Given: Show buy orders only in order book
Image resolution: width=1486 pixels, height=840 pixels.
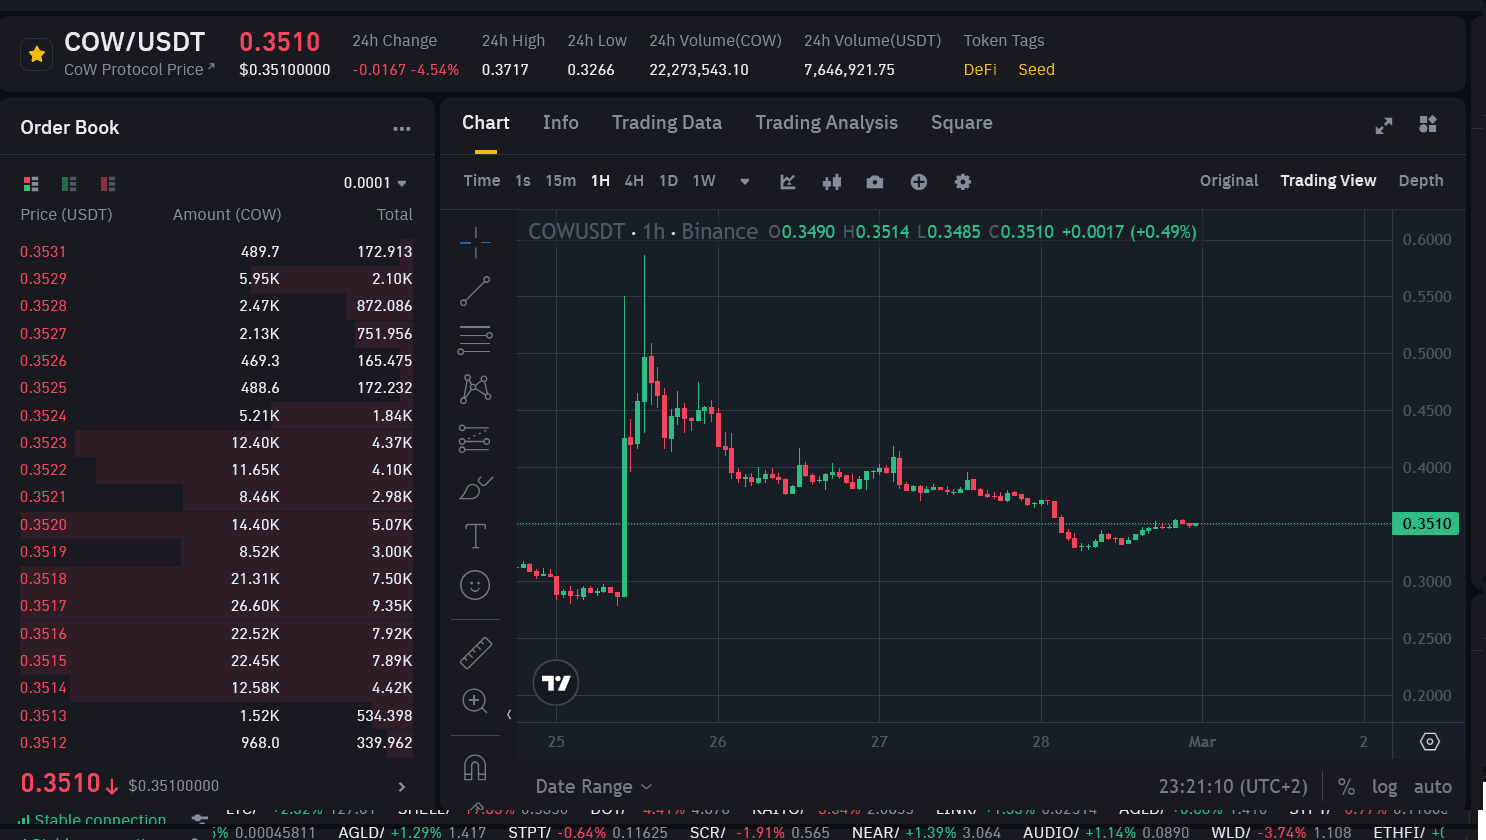Looking at the screenshot, I should click(69, 183).
